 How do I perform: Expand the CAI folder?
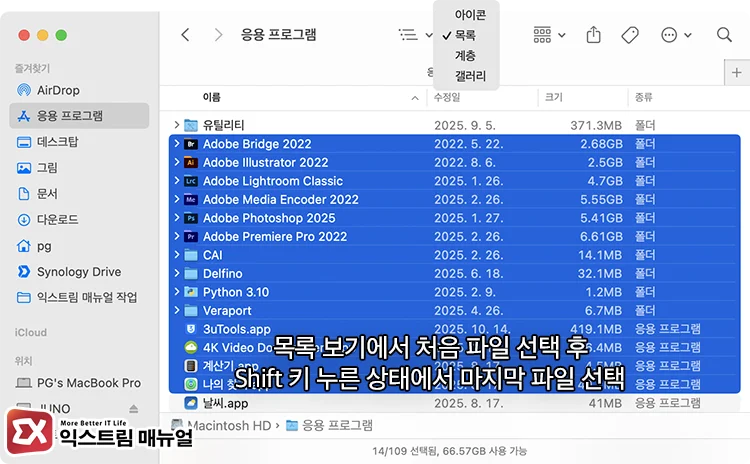click(176, 254)
